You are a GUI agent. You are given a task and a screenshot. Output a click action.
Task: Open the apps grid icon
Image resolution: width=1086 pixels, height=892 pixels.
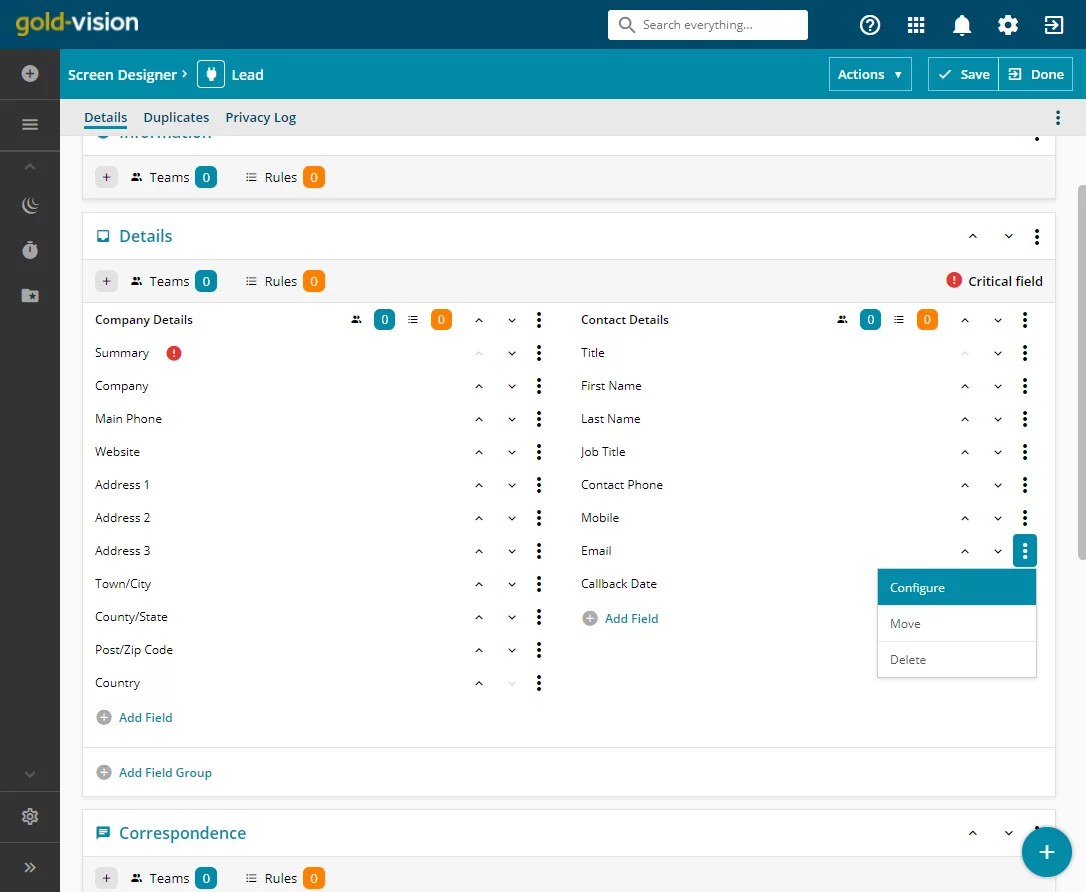point(916,25)
